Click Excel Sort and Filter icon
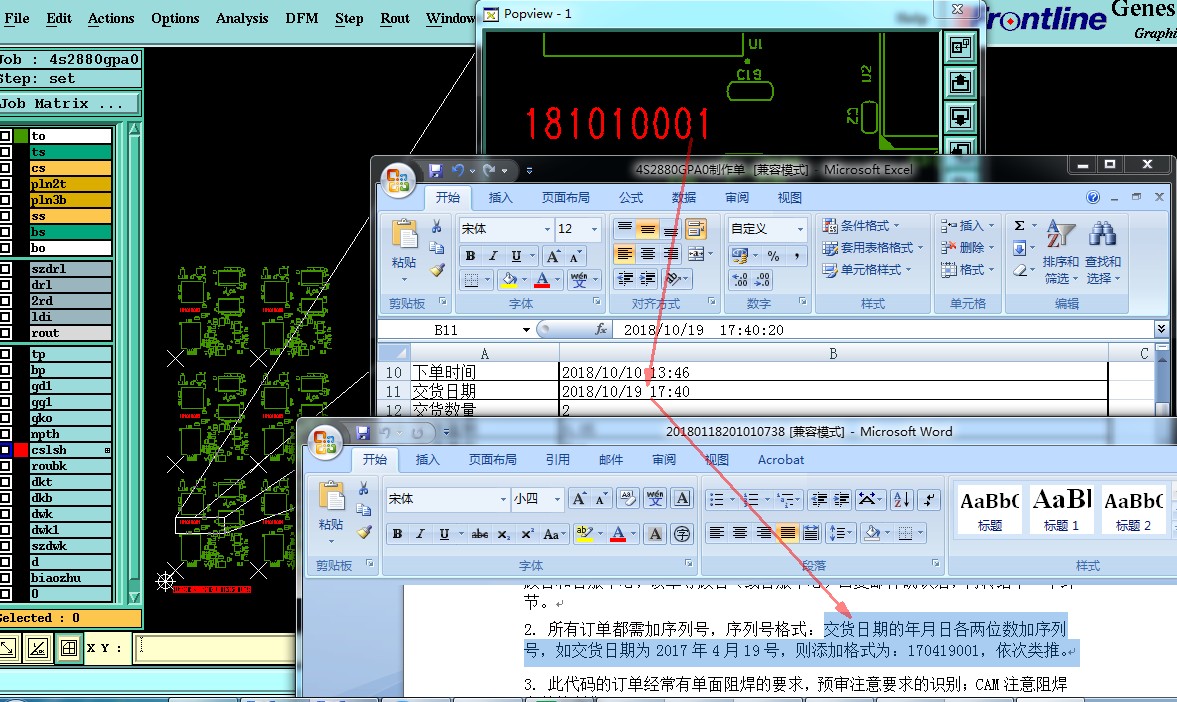 pos(1061,234)
